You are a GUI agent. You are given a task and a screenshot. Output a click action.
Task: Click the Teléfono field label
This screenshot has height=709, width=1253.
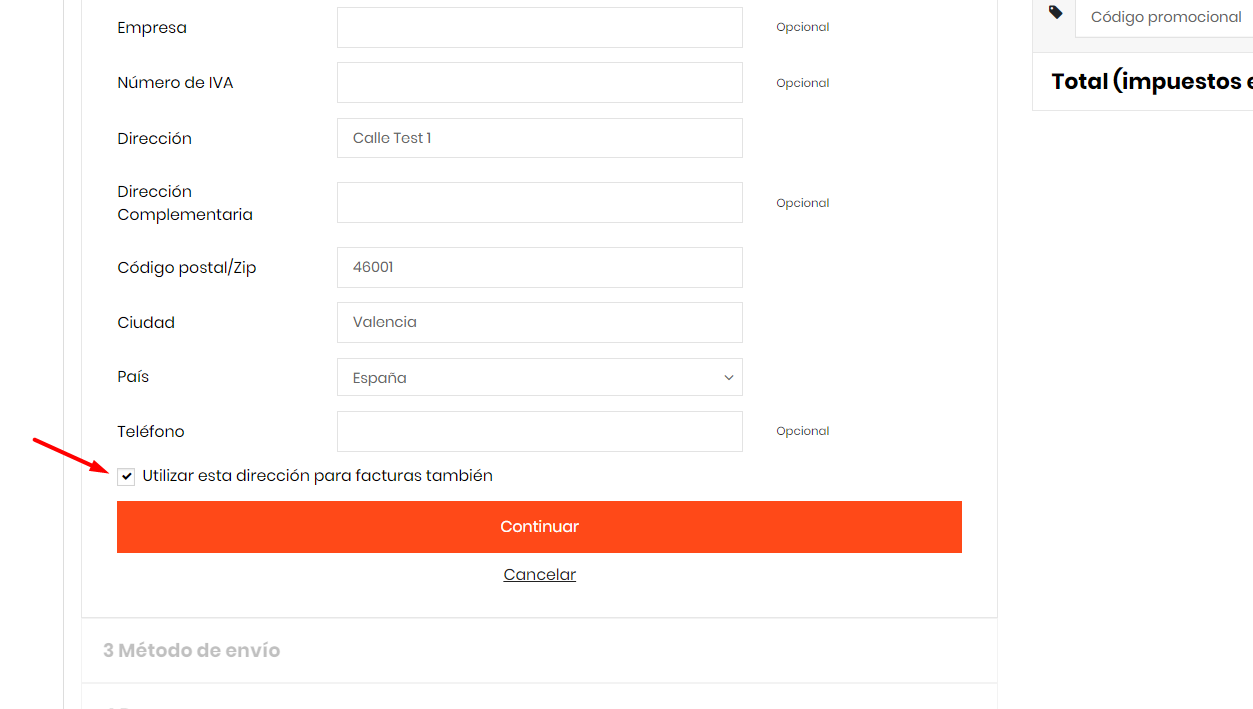coord(151,432)
